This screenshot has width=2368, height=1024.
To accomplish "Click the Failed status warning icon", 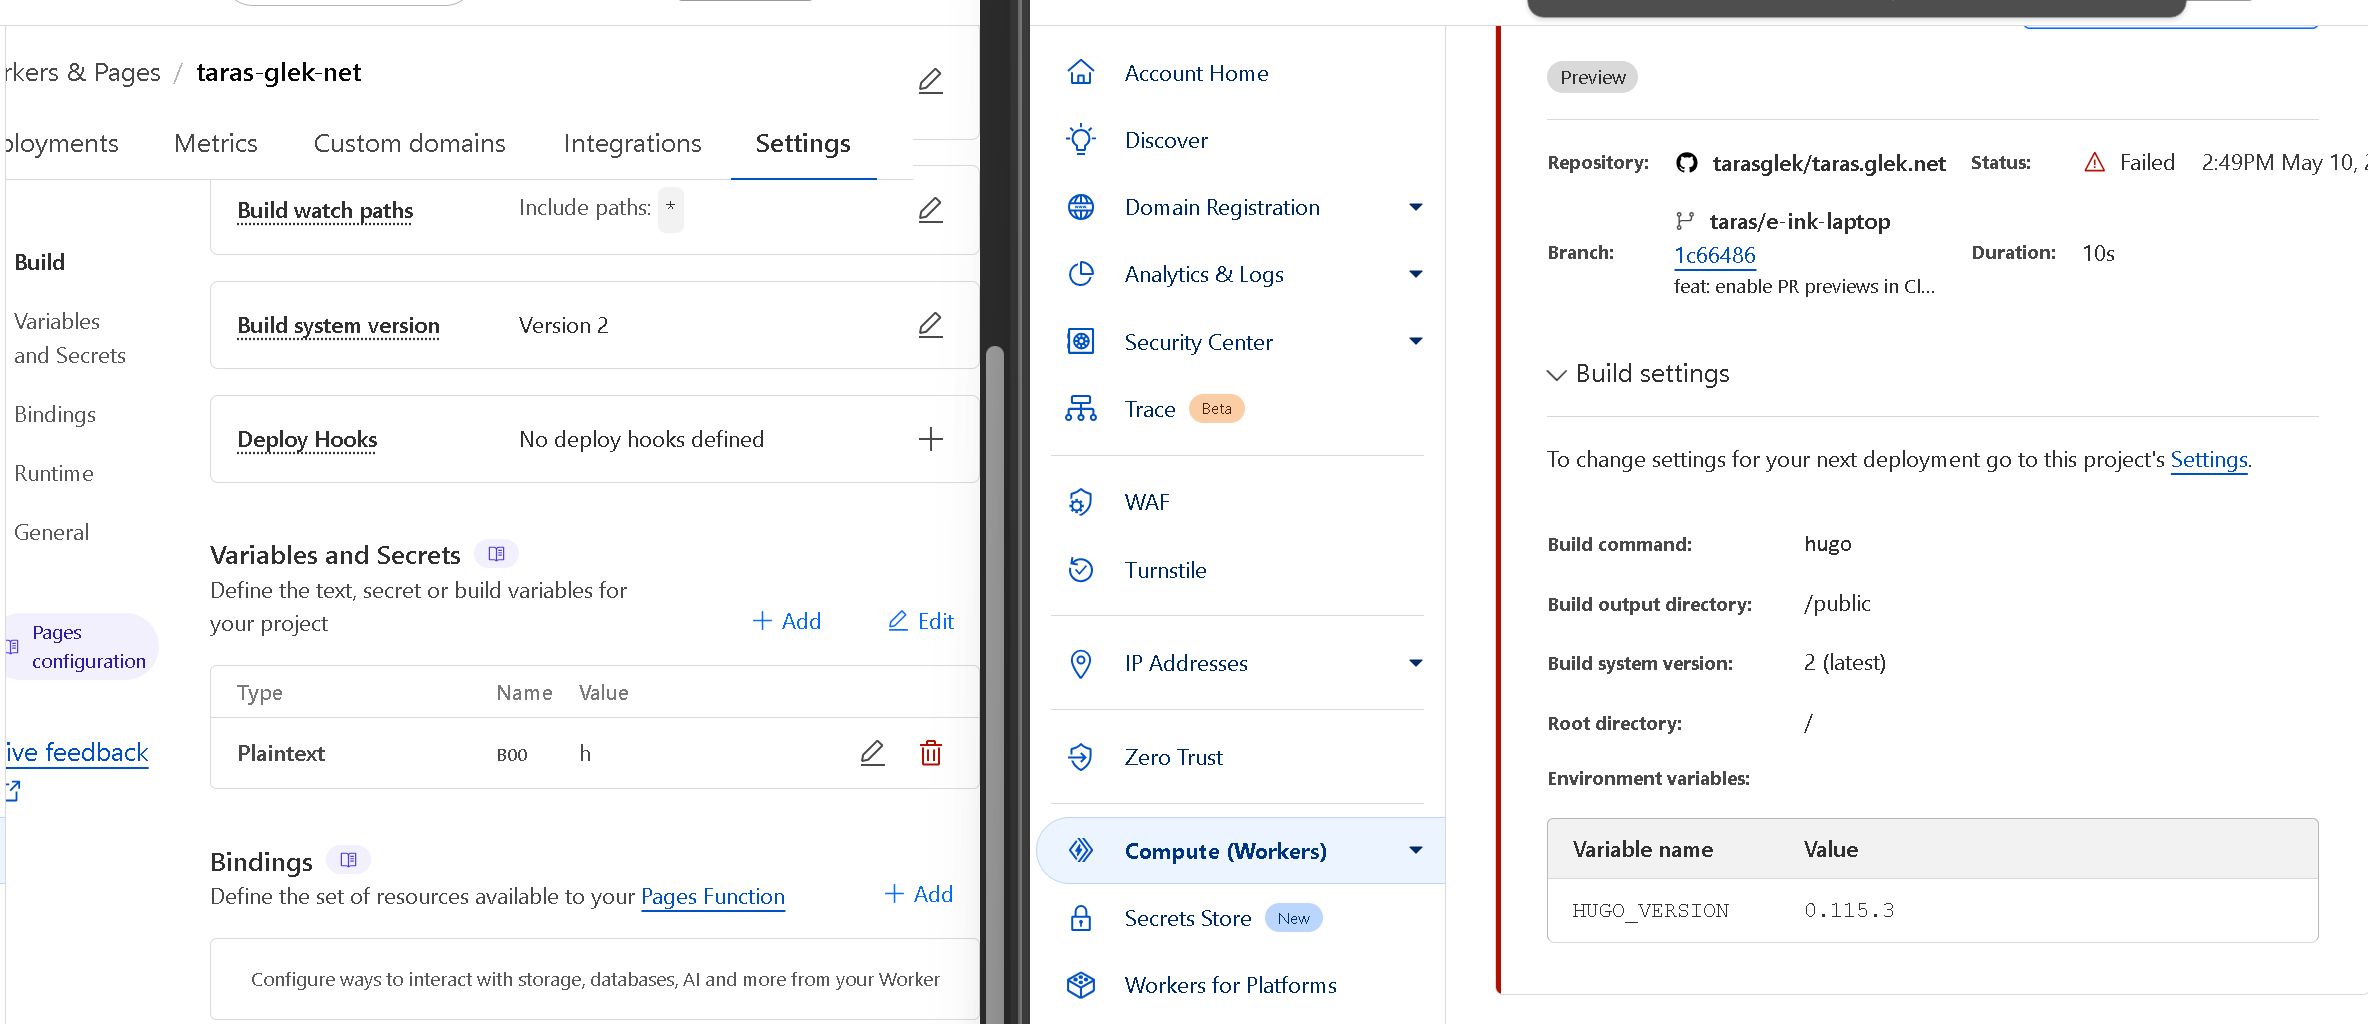I will (x=2095, y=162).
